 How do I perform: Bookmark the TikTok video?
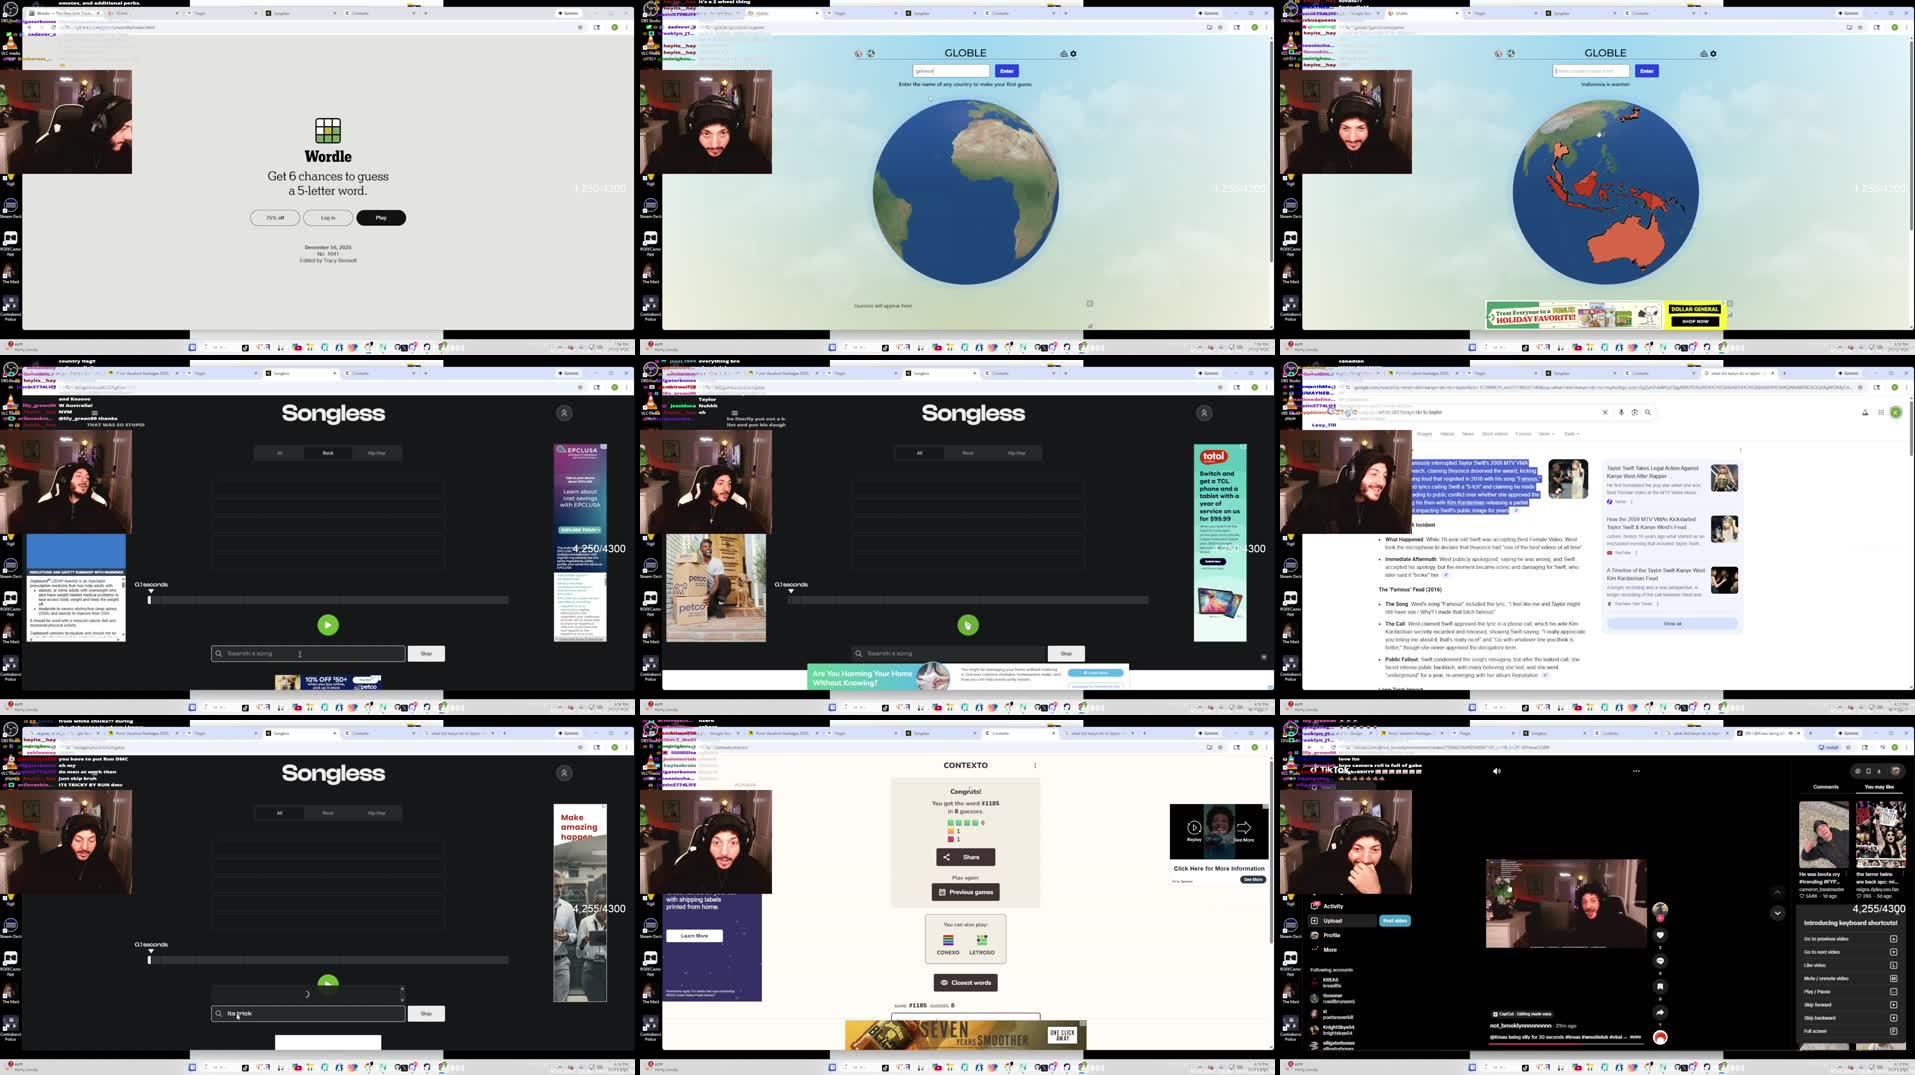click(1660, 985)
